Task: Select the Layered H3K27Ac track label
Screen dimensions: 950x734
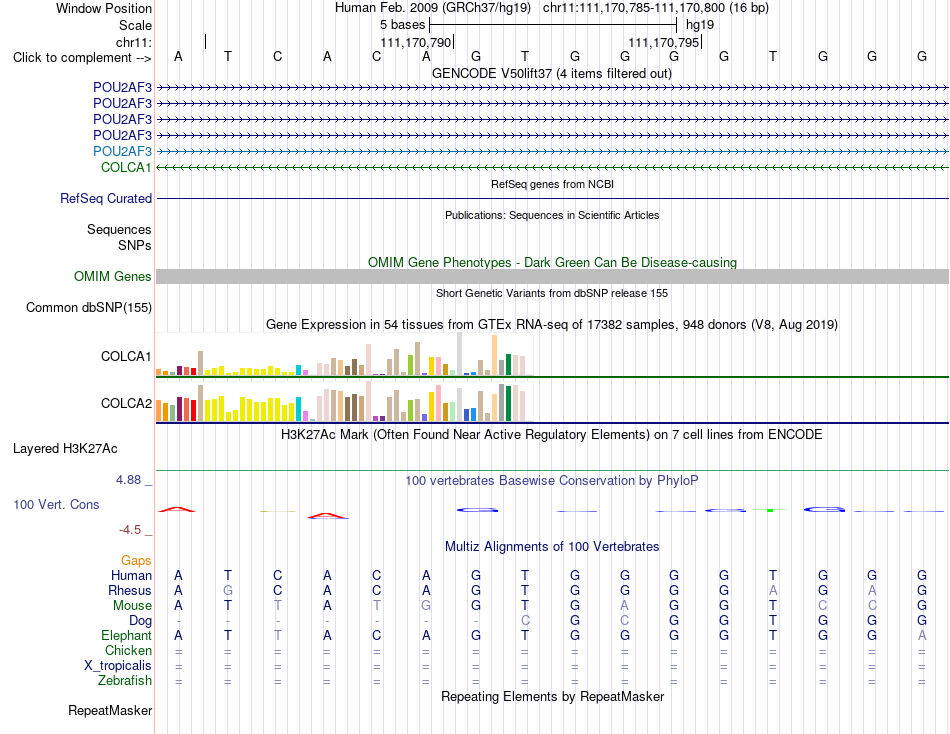Action: coord(65,449)
